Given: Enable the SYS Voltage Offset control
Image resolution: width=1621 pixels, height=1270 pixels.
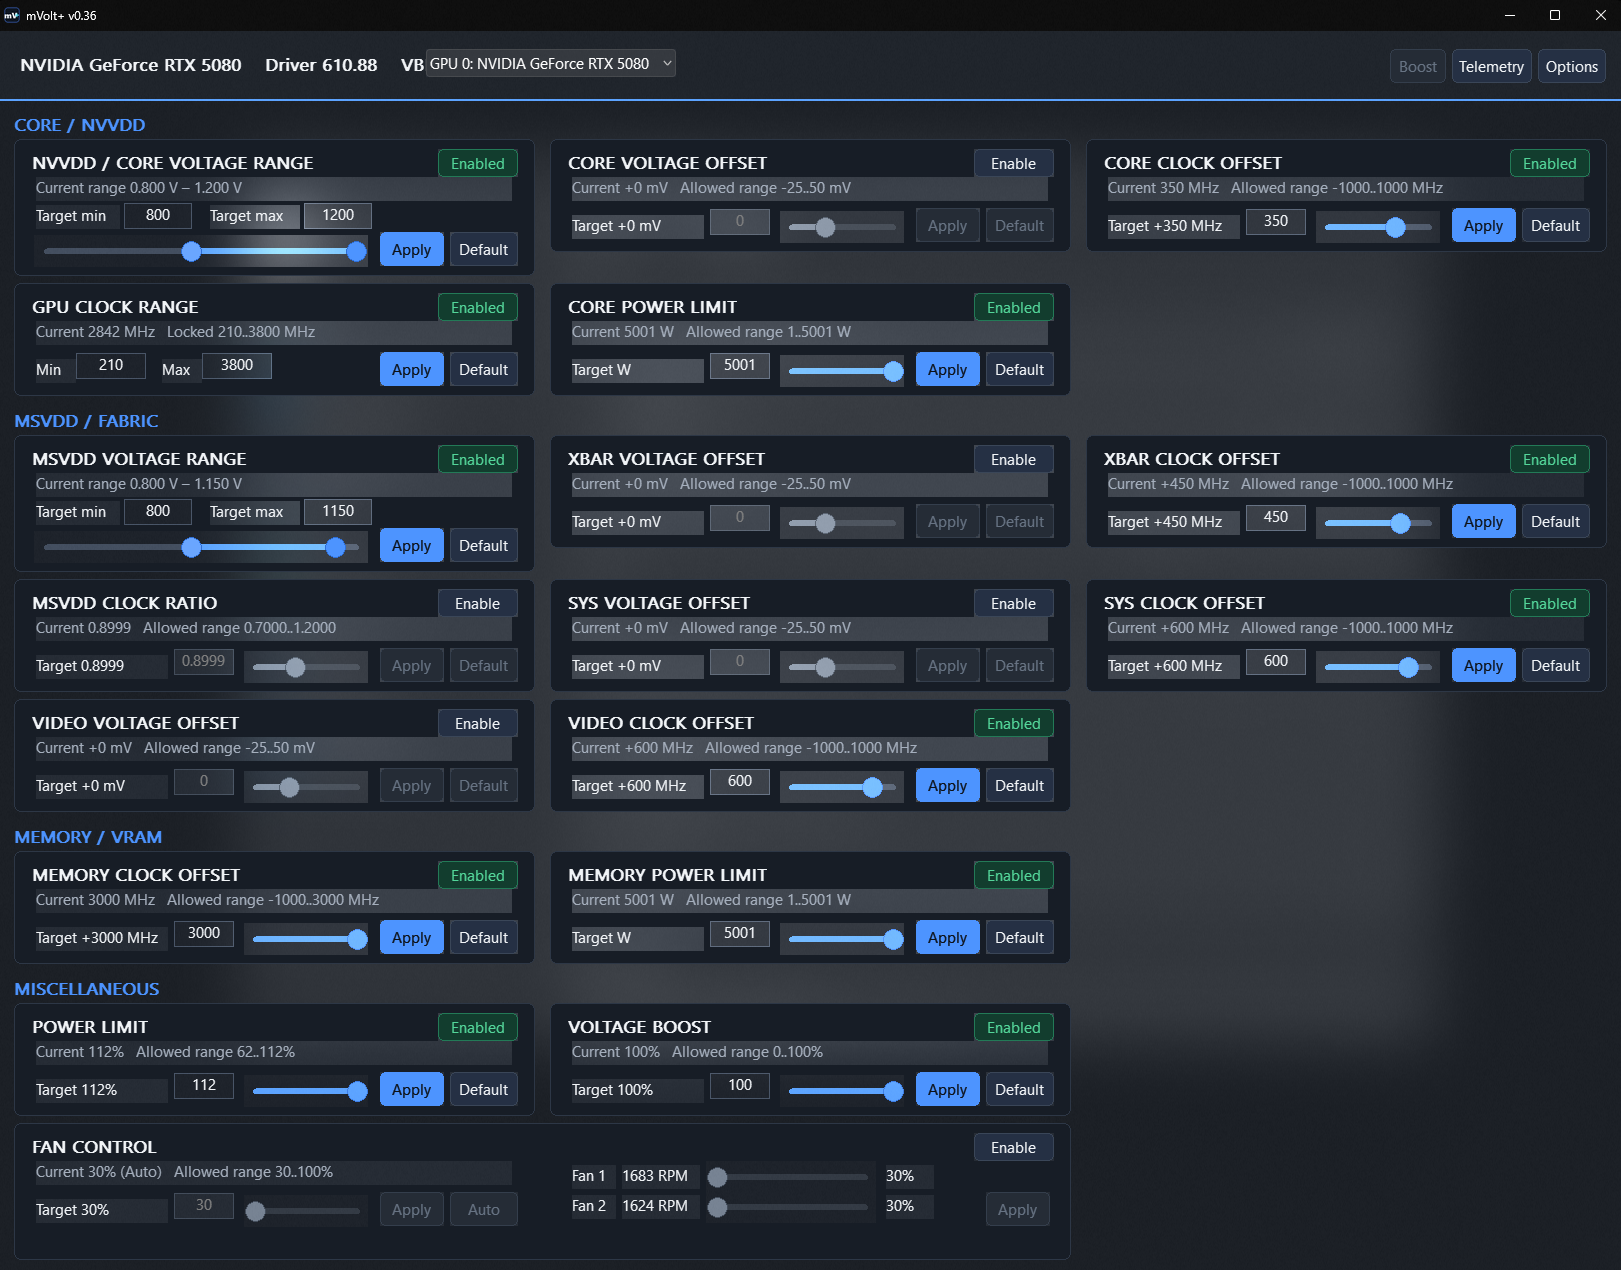Looking at the screenshot, I should tap(1013, 604).
